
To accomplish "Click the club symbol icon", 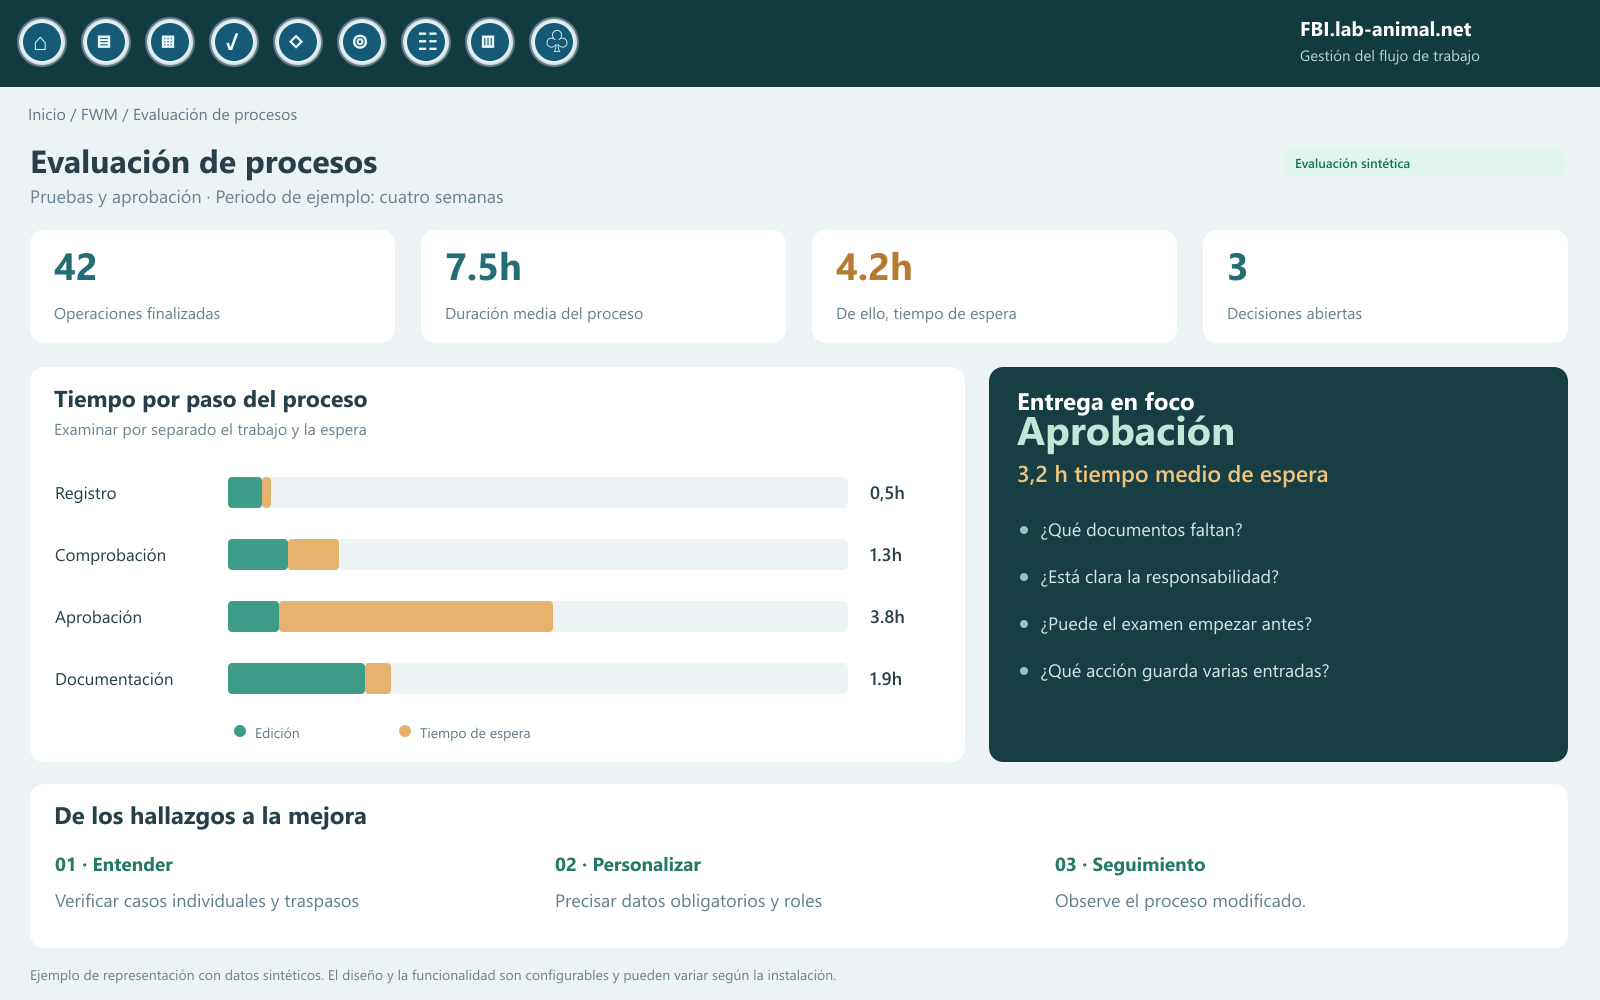I will [x=553, y=43].
